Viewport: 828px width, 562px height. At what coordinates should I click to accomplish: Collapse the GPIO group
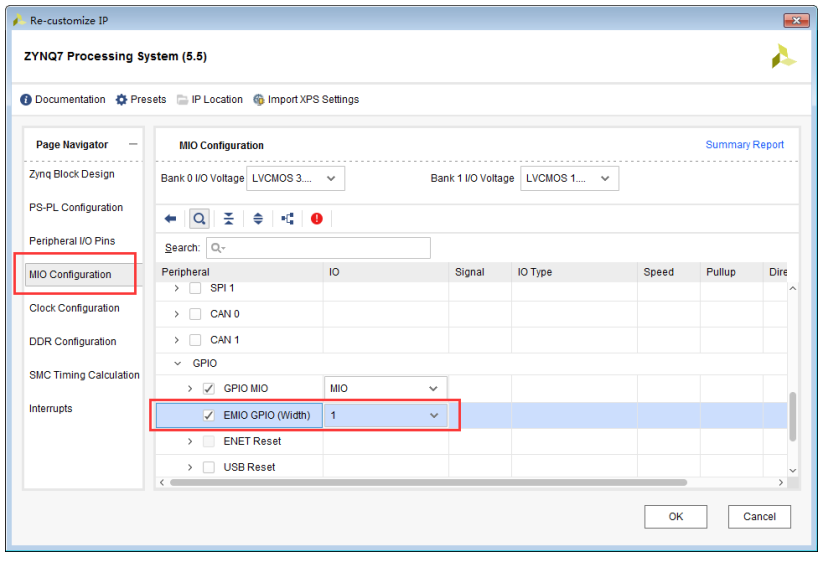click(x=177, y=363)
